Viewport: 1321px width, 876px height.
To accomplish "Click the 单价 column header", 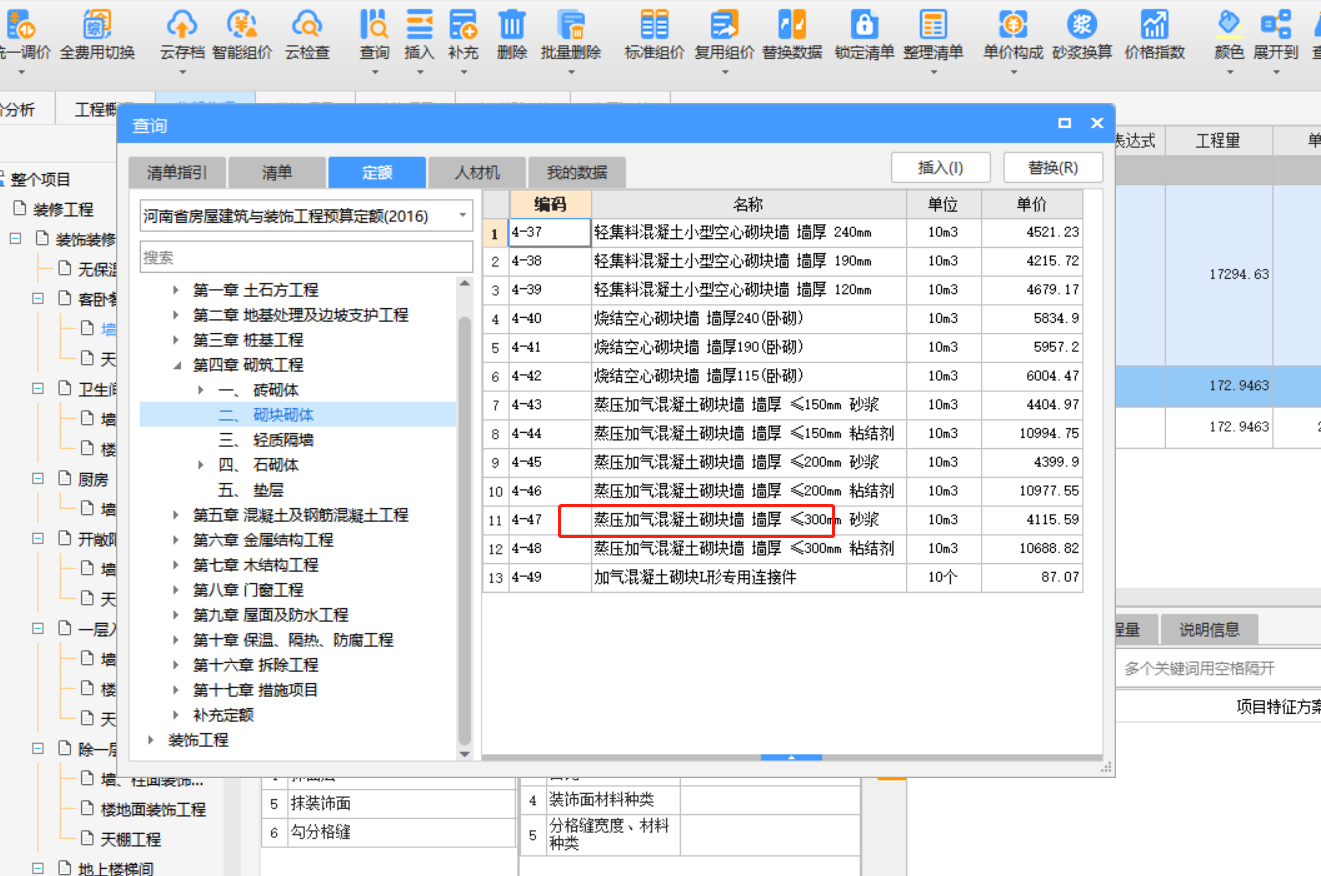I will click(x=1032, y=204).
